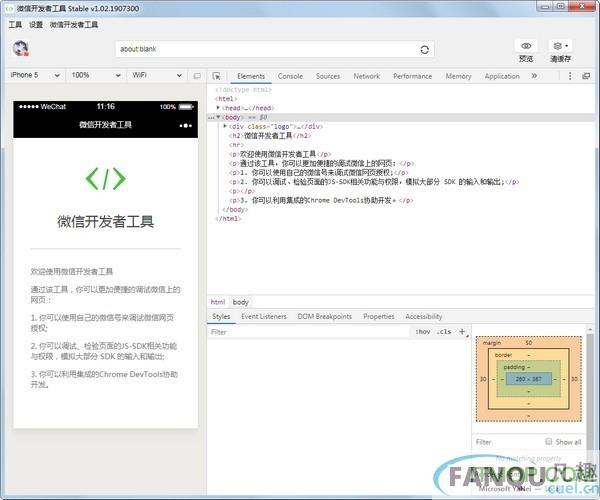Open DevTools more options menu icon
The width and height of the screenshot is (600, 500).
[570, 76]
